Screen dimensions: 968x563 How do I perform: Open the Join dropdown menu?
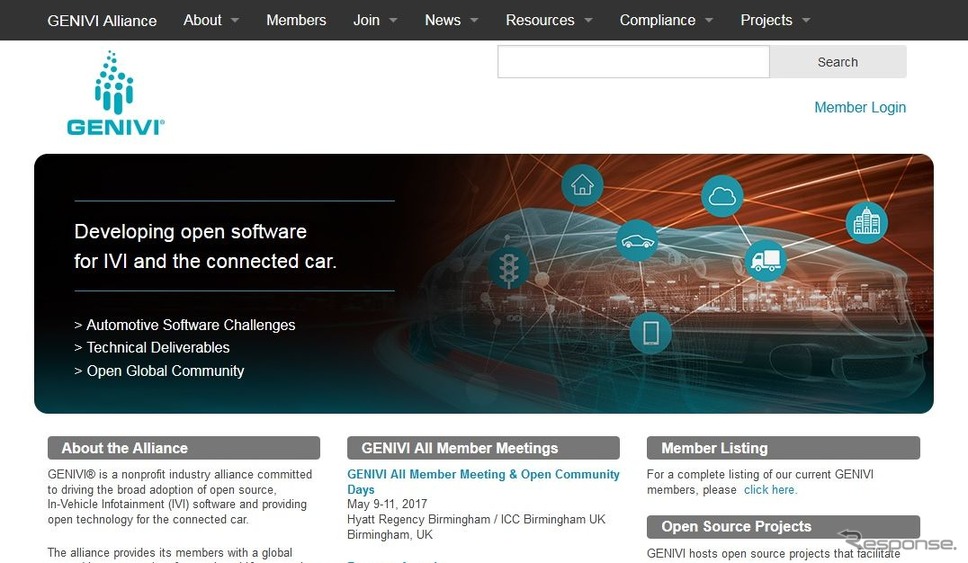click(x=375, y=20)
